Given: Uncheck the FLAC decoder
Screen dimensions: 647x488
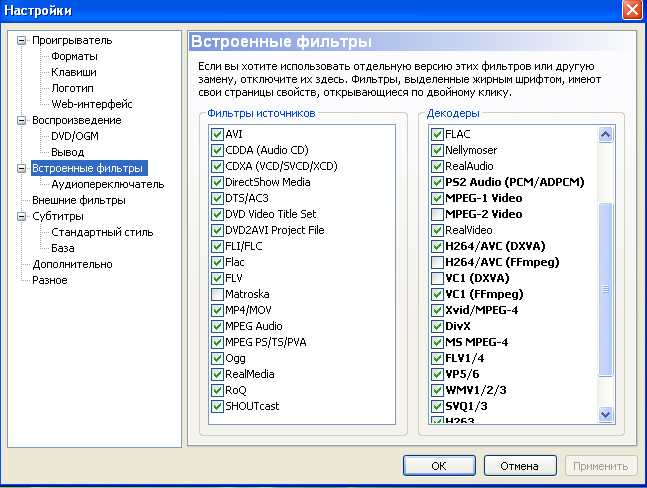Looking at the screenshot, I should (437, 134).
